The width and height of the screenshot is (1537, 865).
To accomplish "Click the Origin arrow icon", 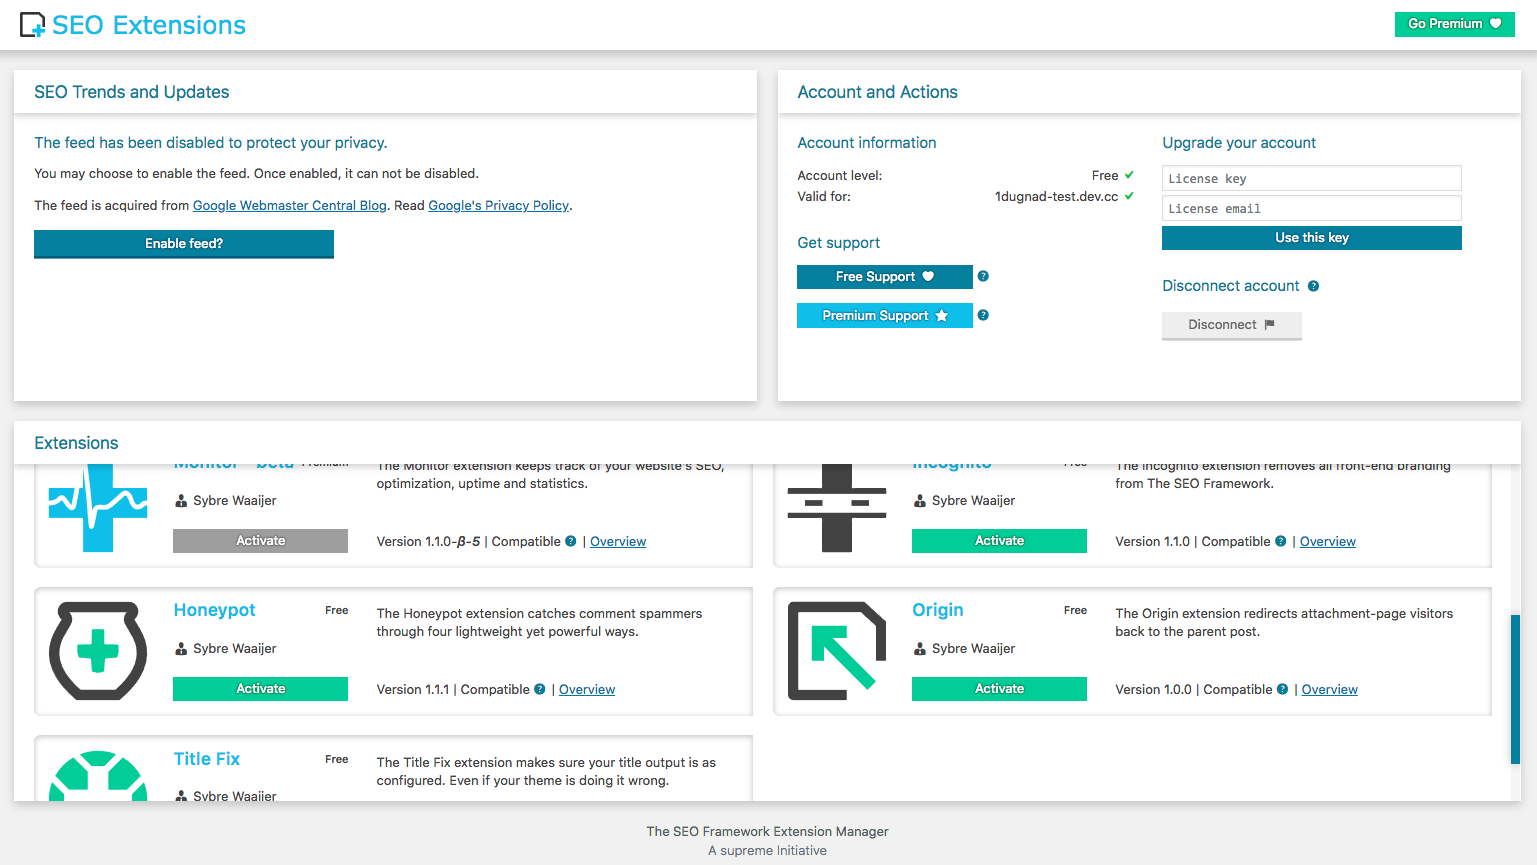I will coord(837,651).
